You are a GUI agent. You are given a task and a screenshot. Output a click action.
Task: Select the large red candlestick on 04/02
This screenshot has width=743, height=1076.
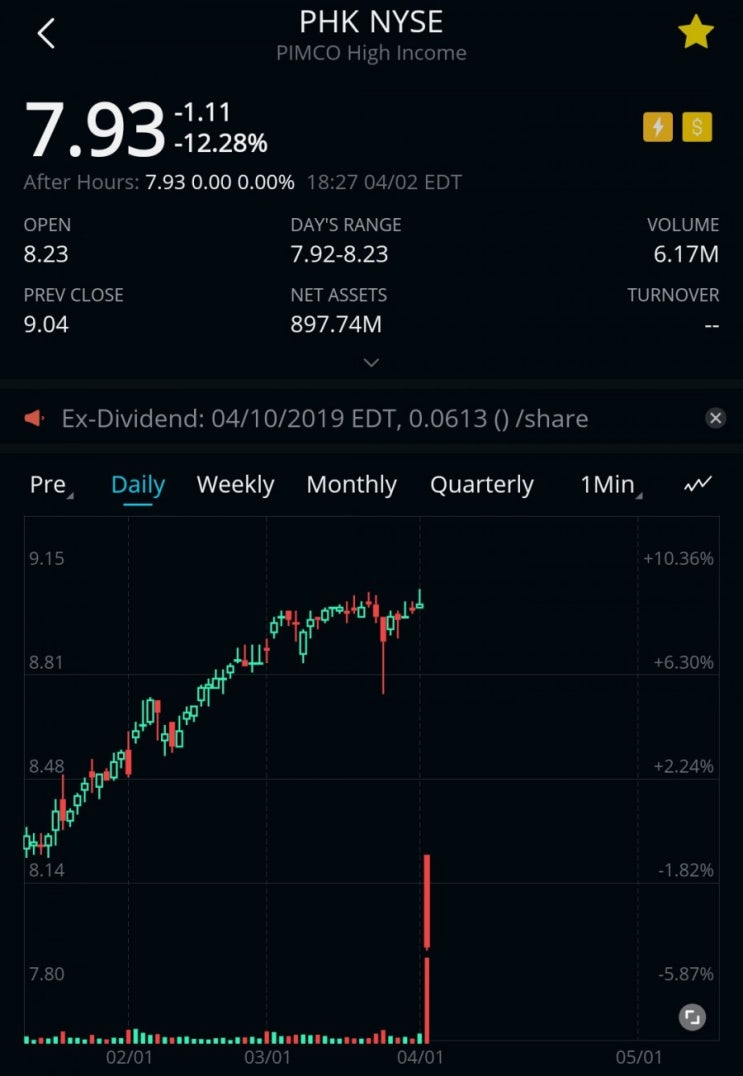427,901
